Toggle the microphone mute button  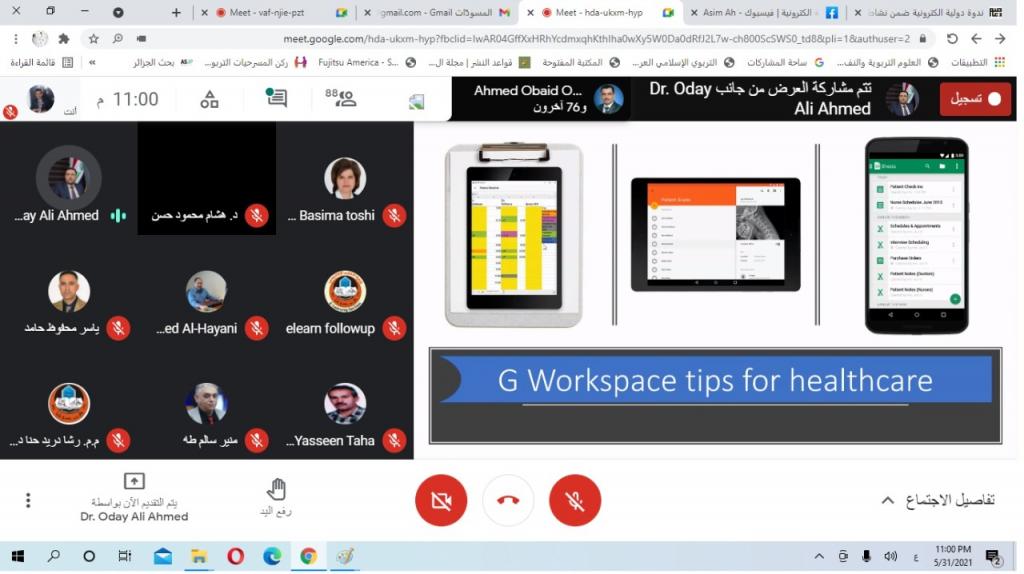[x=575, y=500]
